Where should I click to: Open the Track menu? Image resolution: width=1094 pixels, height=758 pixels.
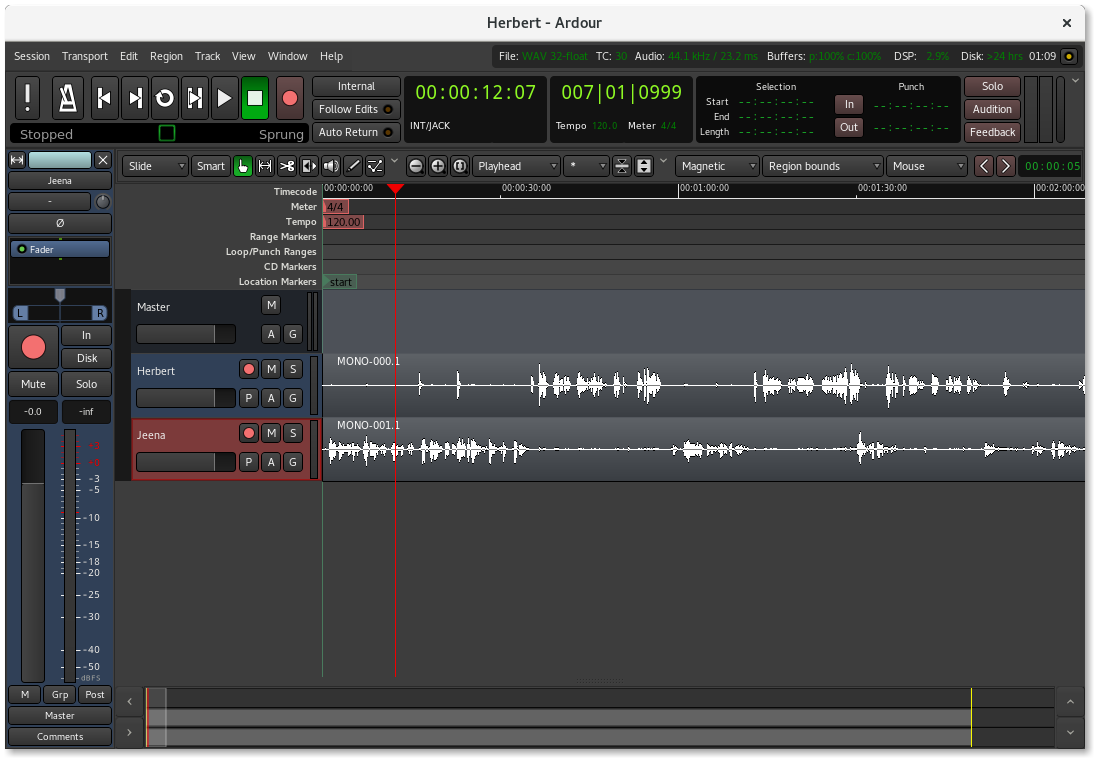click(x=207, y=56)
